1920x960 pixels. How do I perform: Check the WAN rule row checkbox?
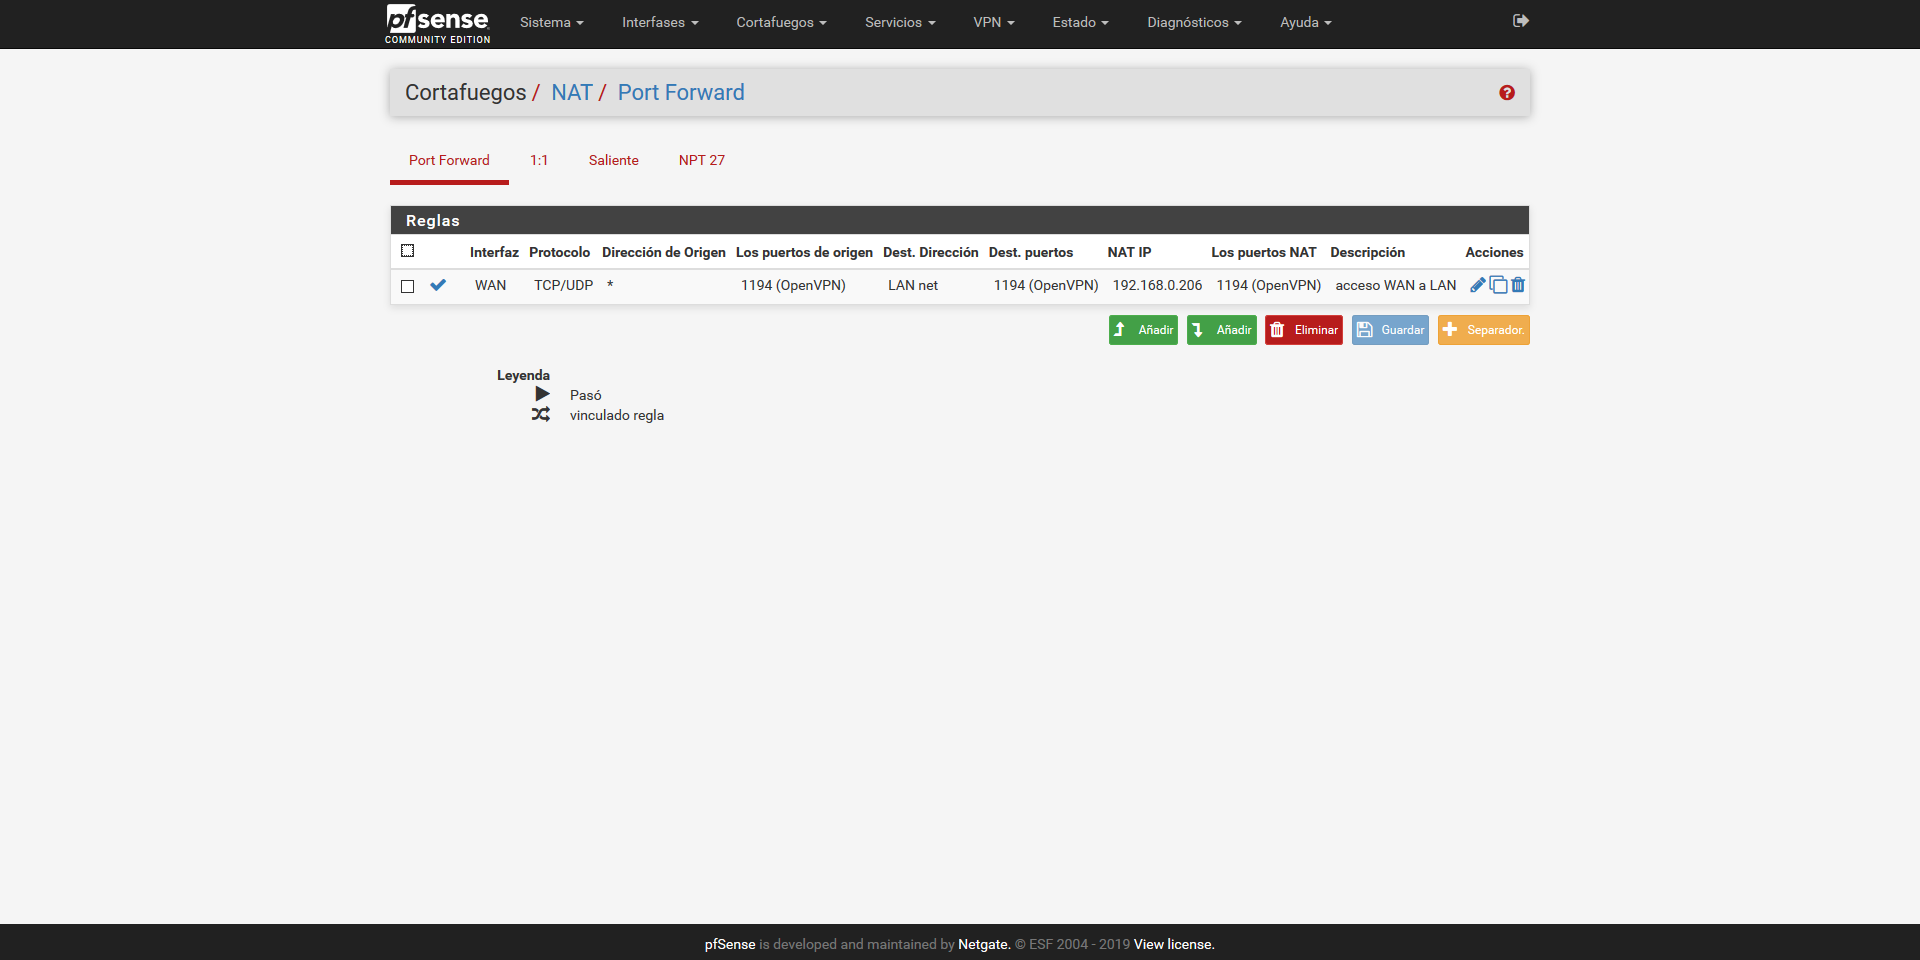click(407, 286)
